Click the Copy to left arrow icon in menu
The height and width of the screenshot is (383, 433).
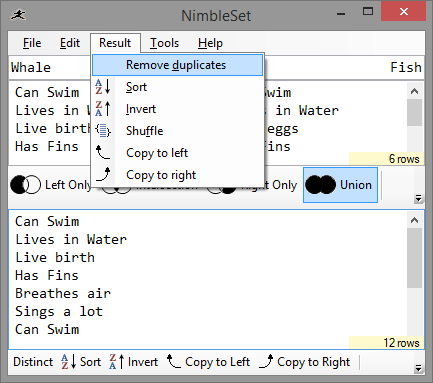click(x=103, y=152)
